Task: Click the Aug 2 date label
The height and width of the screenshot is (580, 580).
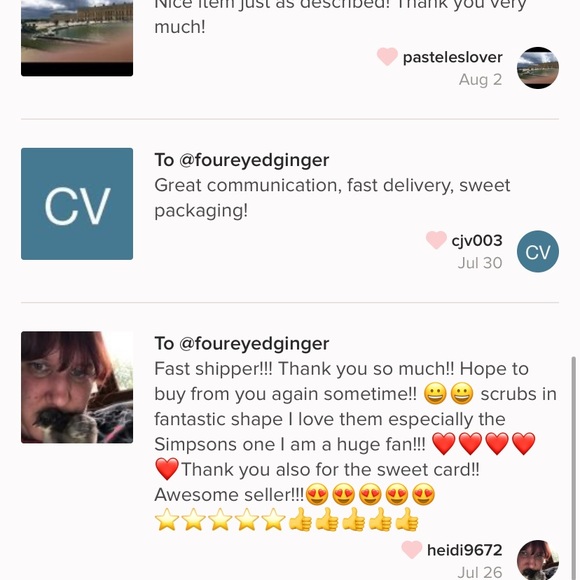Action: click(x=480, y=80)
